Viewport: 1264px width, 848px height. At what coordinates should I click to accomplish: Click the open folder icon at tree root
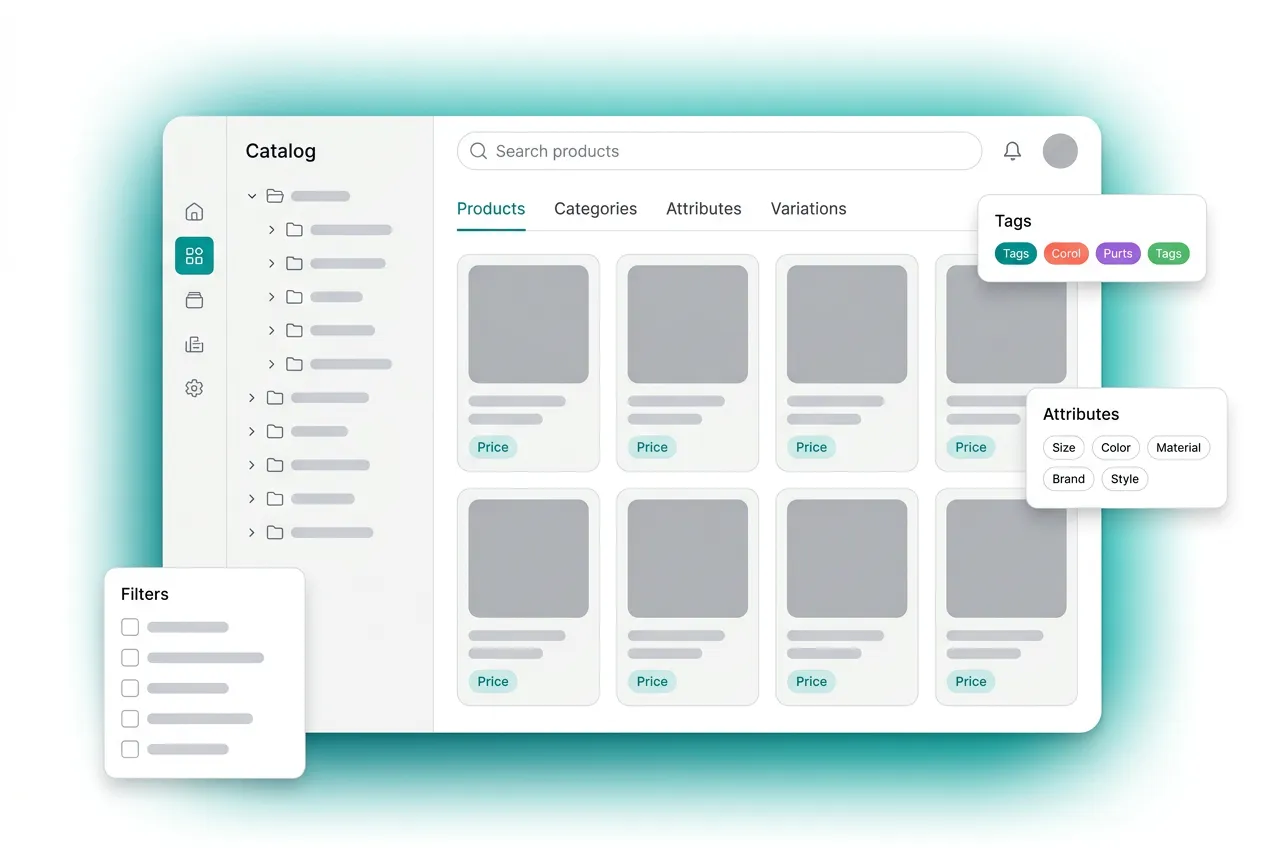[275, 196]
